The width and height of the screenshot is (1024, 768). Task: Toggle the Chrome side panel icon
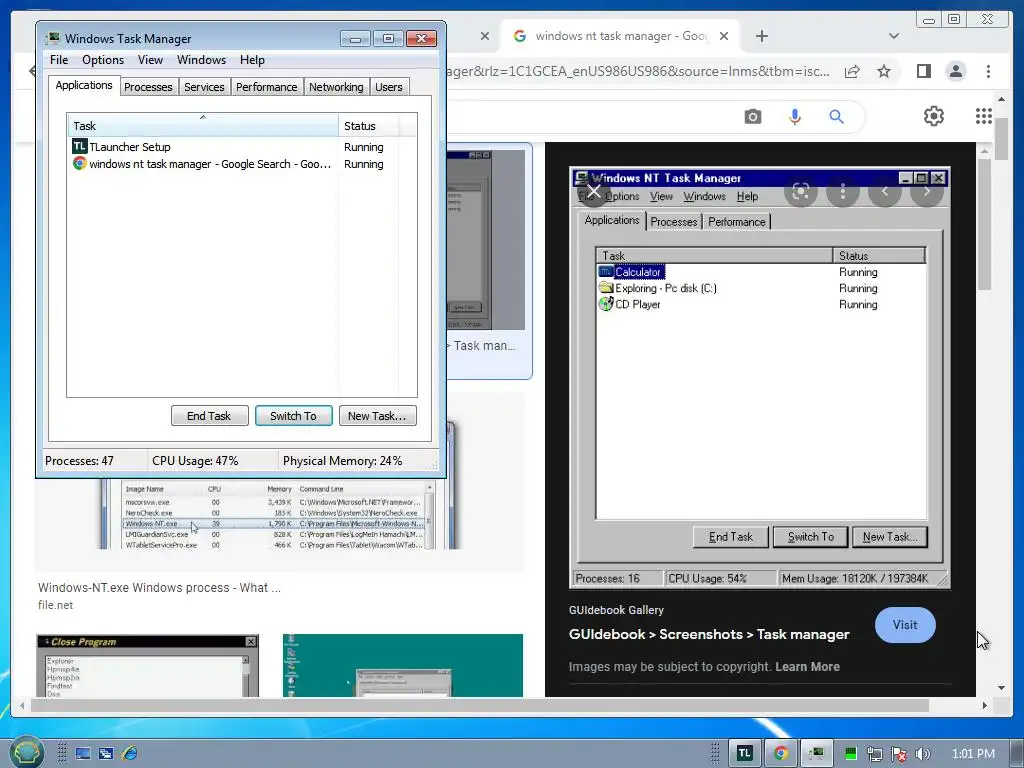923,71
